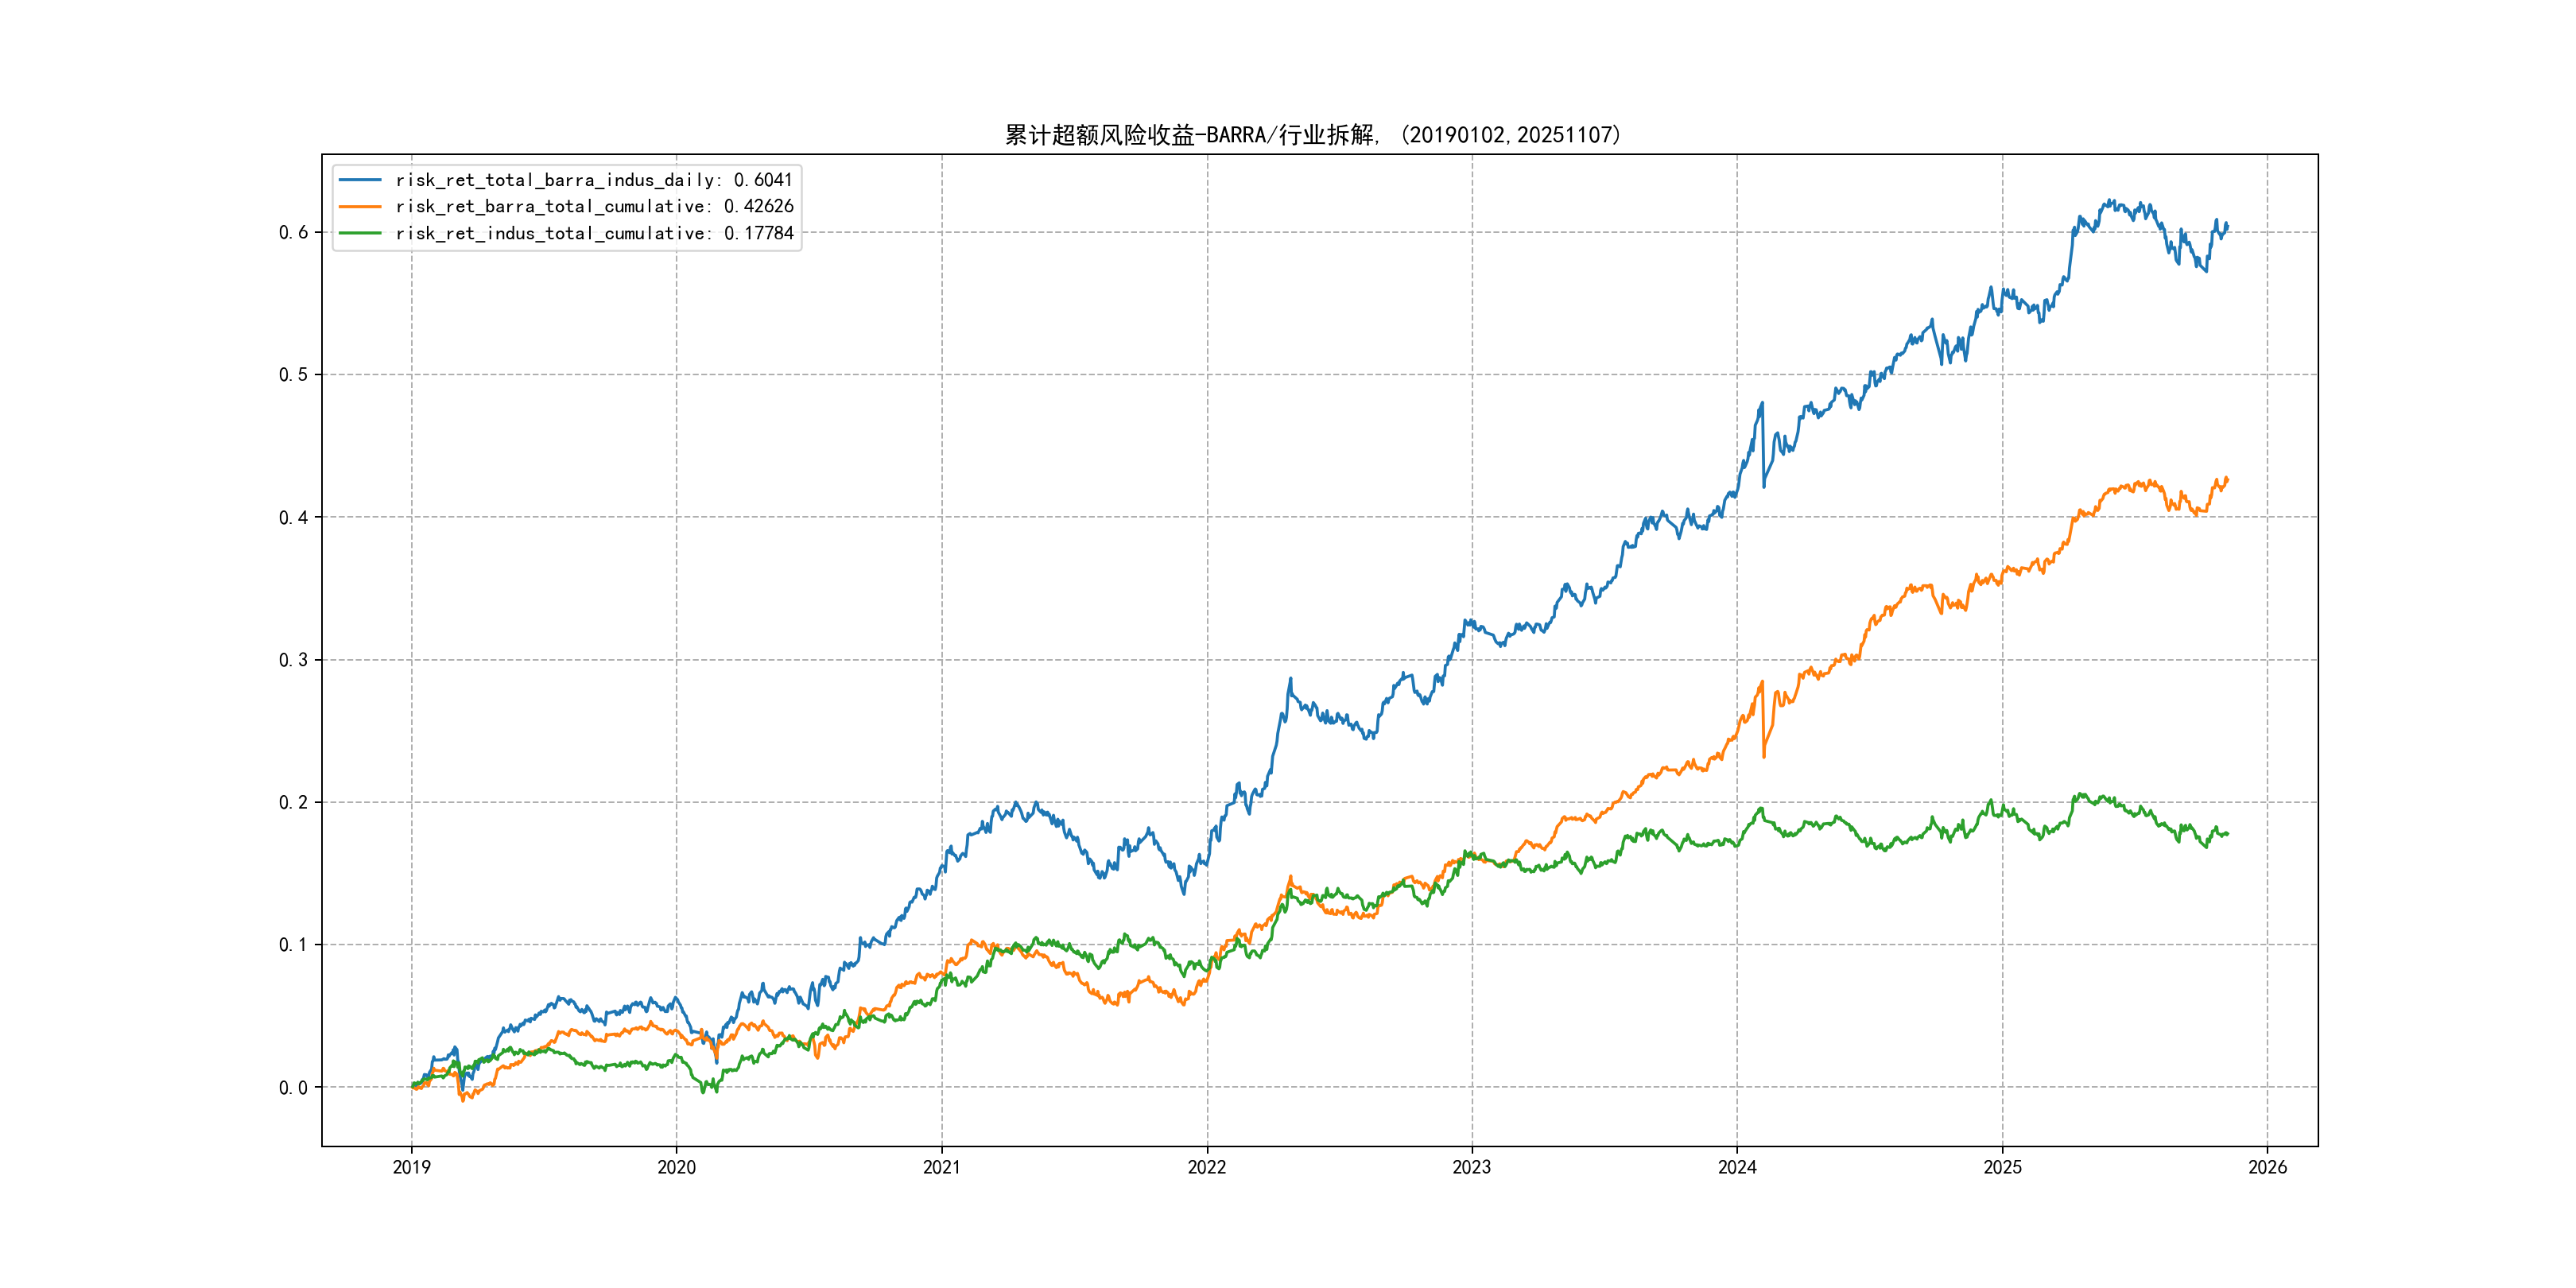The height and width of the screenshot is (1288, 2576).
Task: Click the 2022 x-axis tick label
Action: [1206, 1167]
